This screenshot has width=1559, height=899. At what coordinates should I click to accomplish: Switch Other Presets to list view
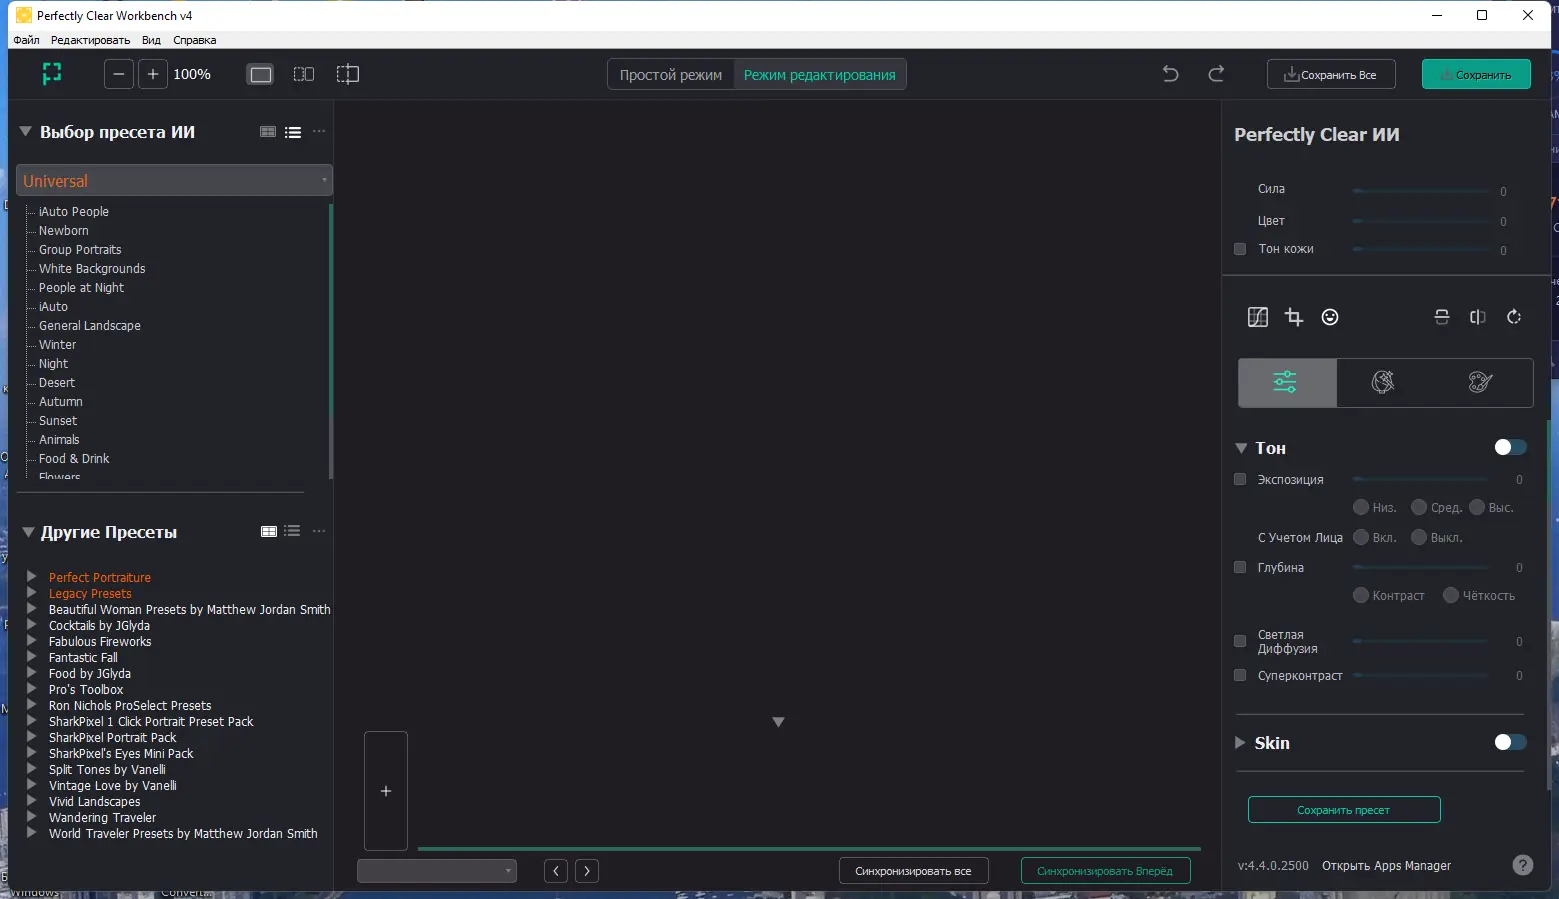[292, 531]
